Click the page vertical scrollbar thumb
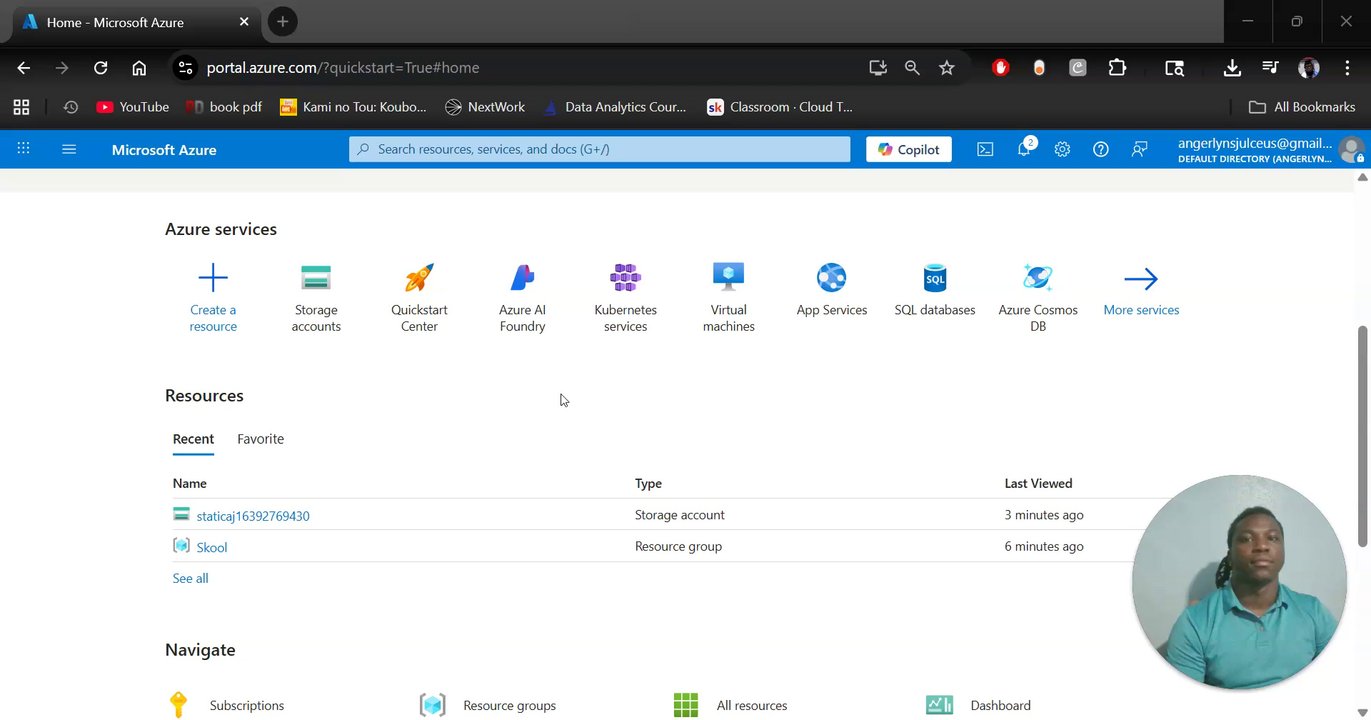The image size is (1371, 720). 1362,436
